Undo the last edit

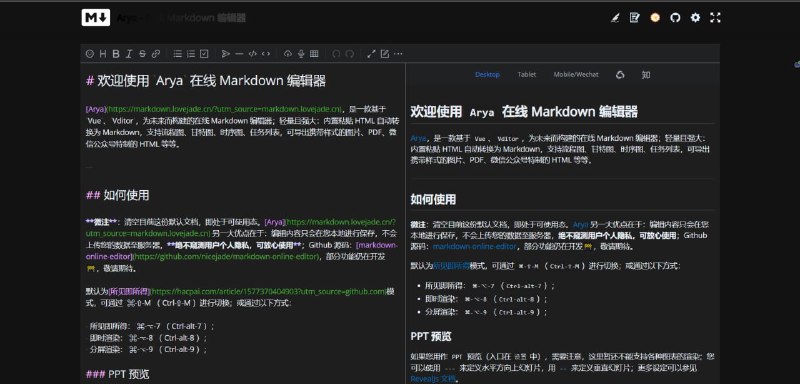pyautogui.click(x=336, y=54)
